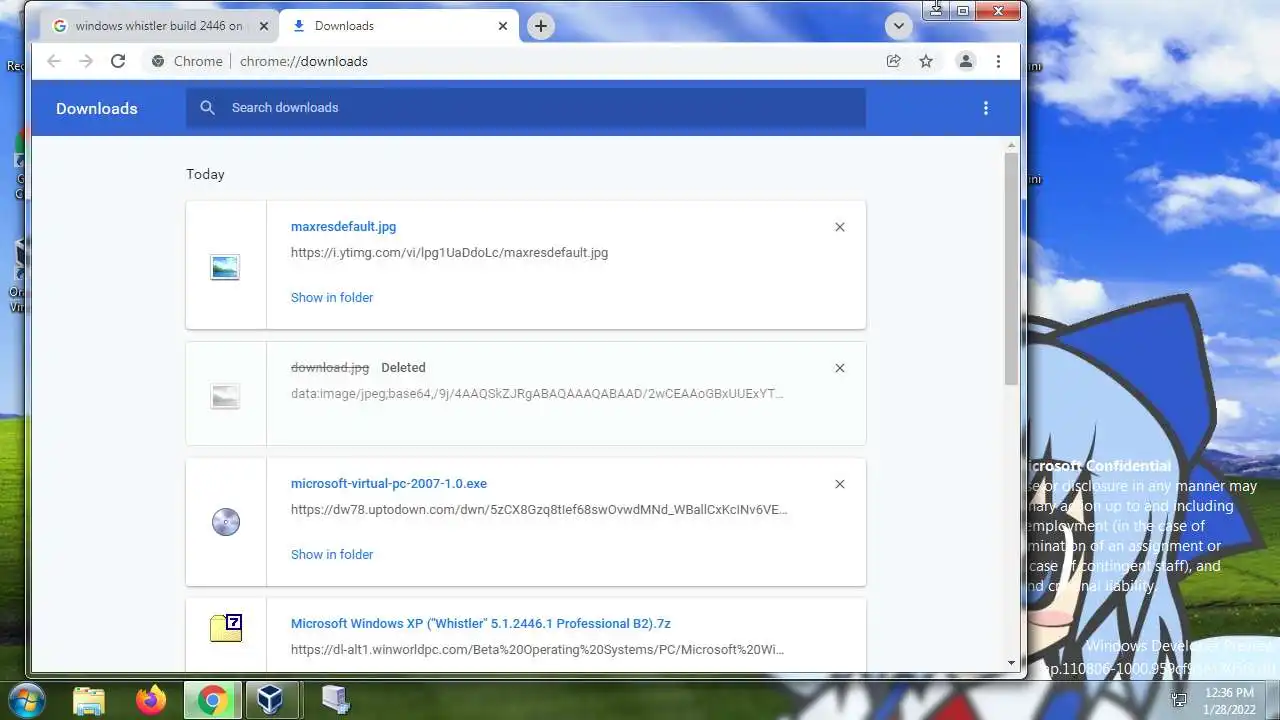
Task: Select the Downloads browser tab
Action: click(398, 26)
